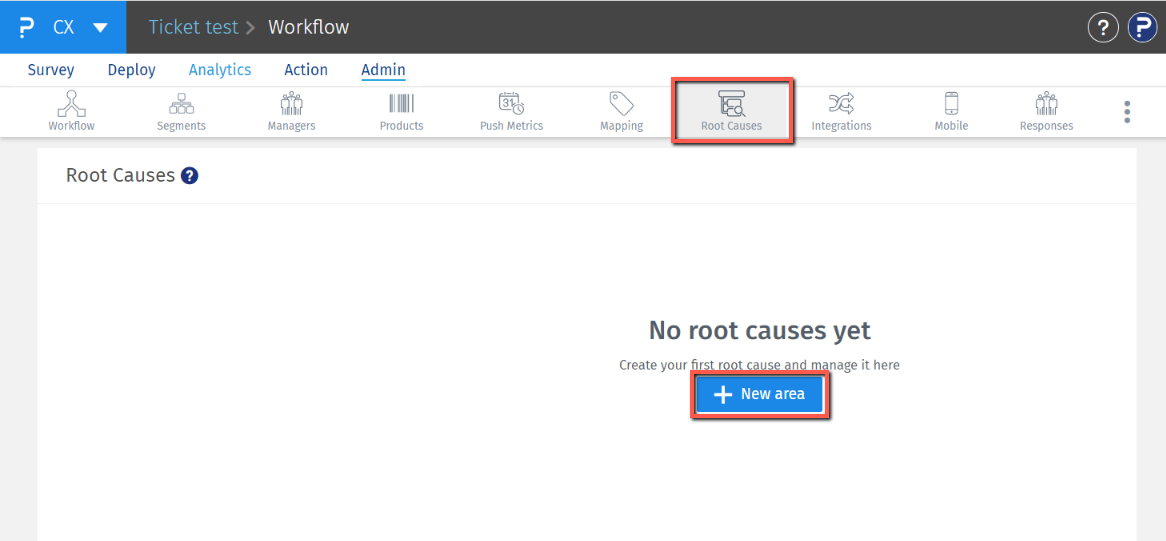Open the three-dot more options menu

click(1127, 111)
